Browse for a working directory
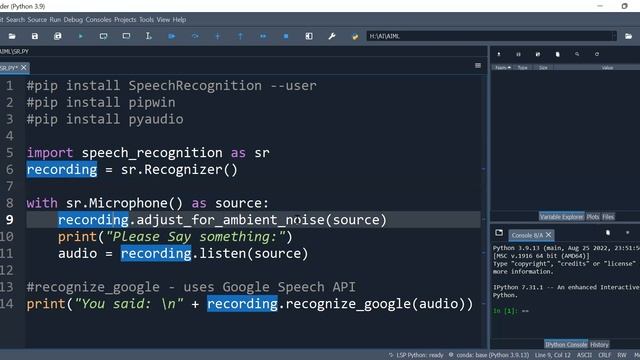The height and width of the screenshot is (360, 640). click(629, 36)
